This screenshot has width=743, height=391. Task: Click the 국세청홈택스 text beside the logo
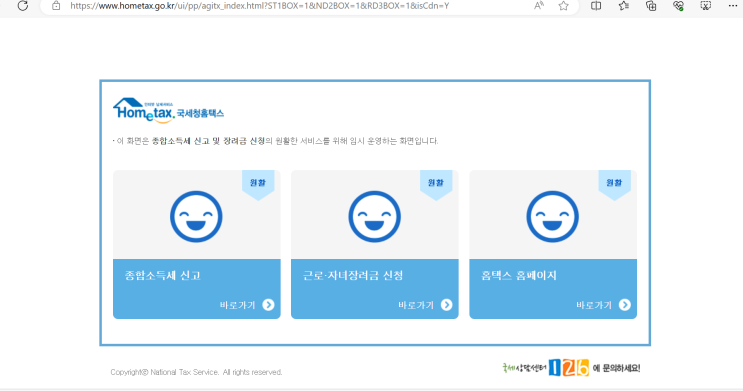[200, 113]
